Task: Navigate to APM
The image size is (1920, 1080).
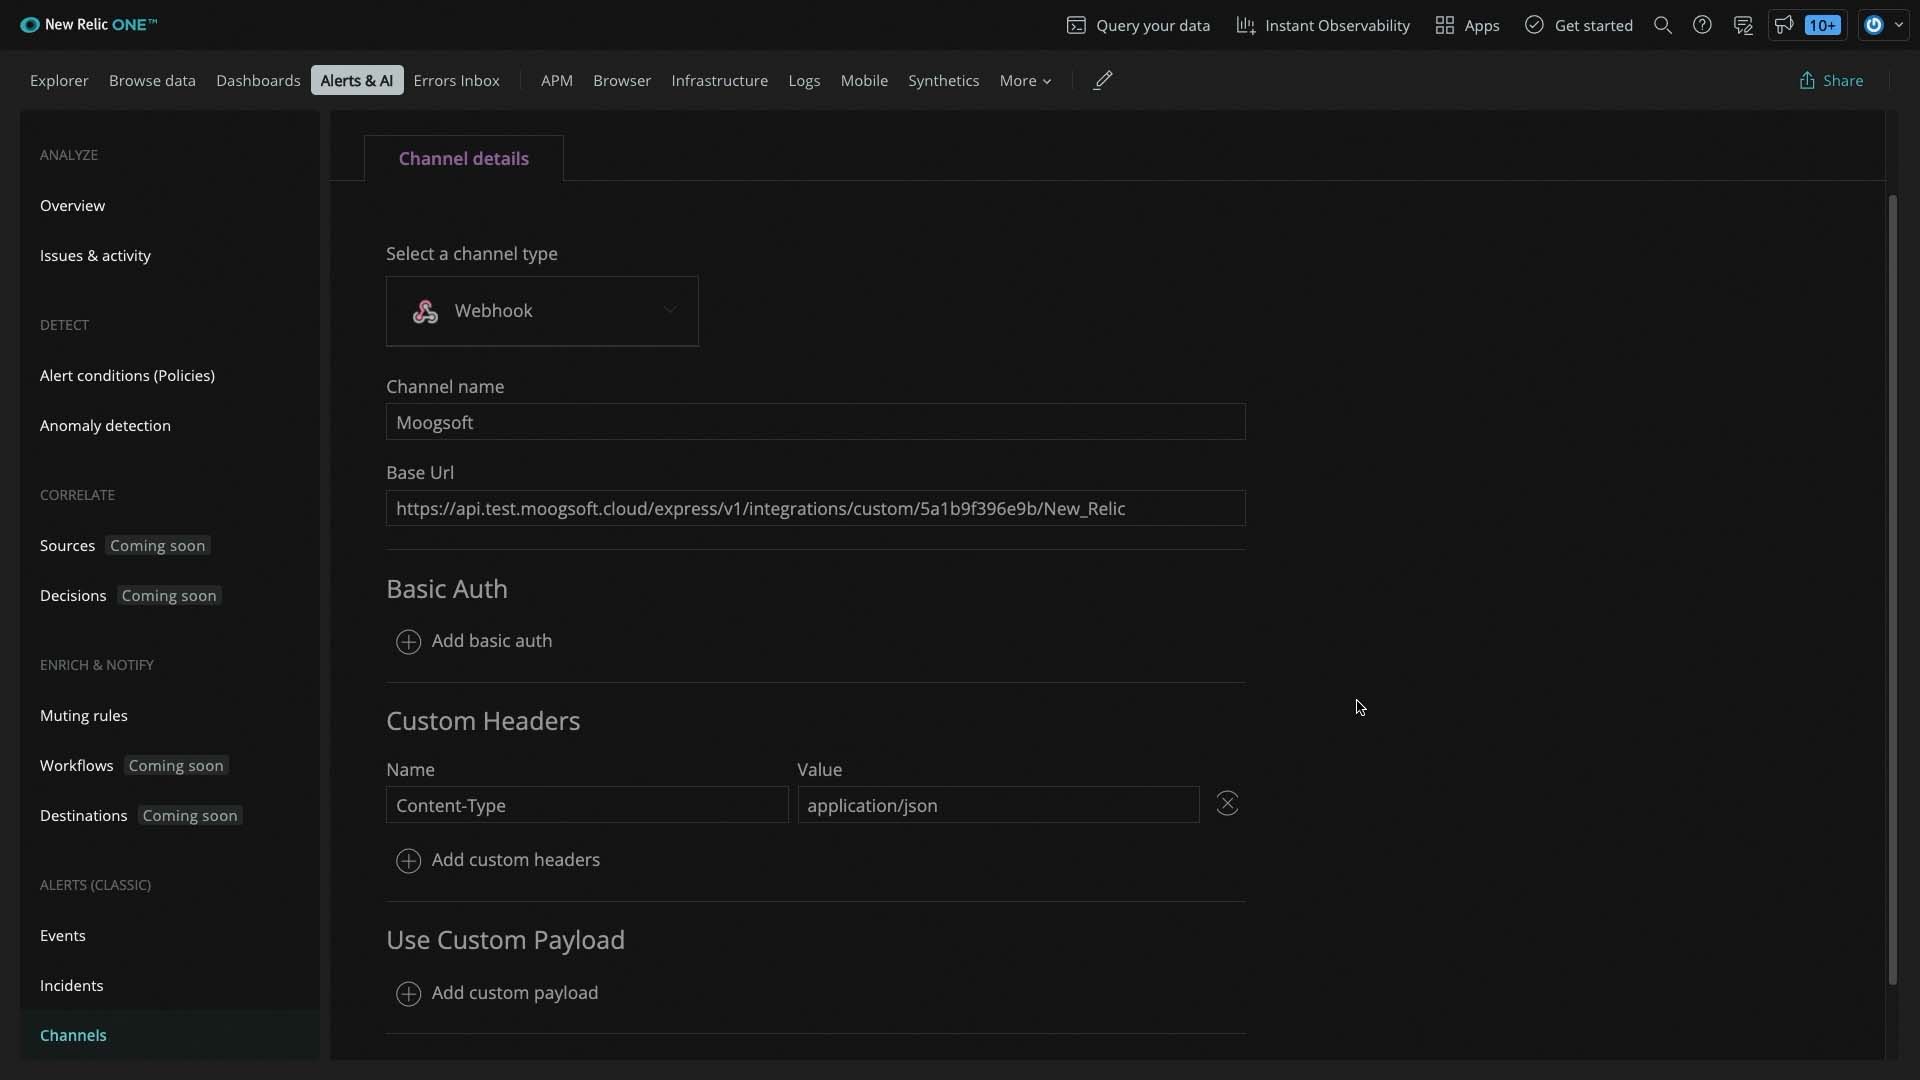Action: [x=557, y=80]
